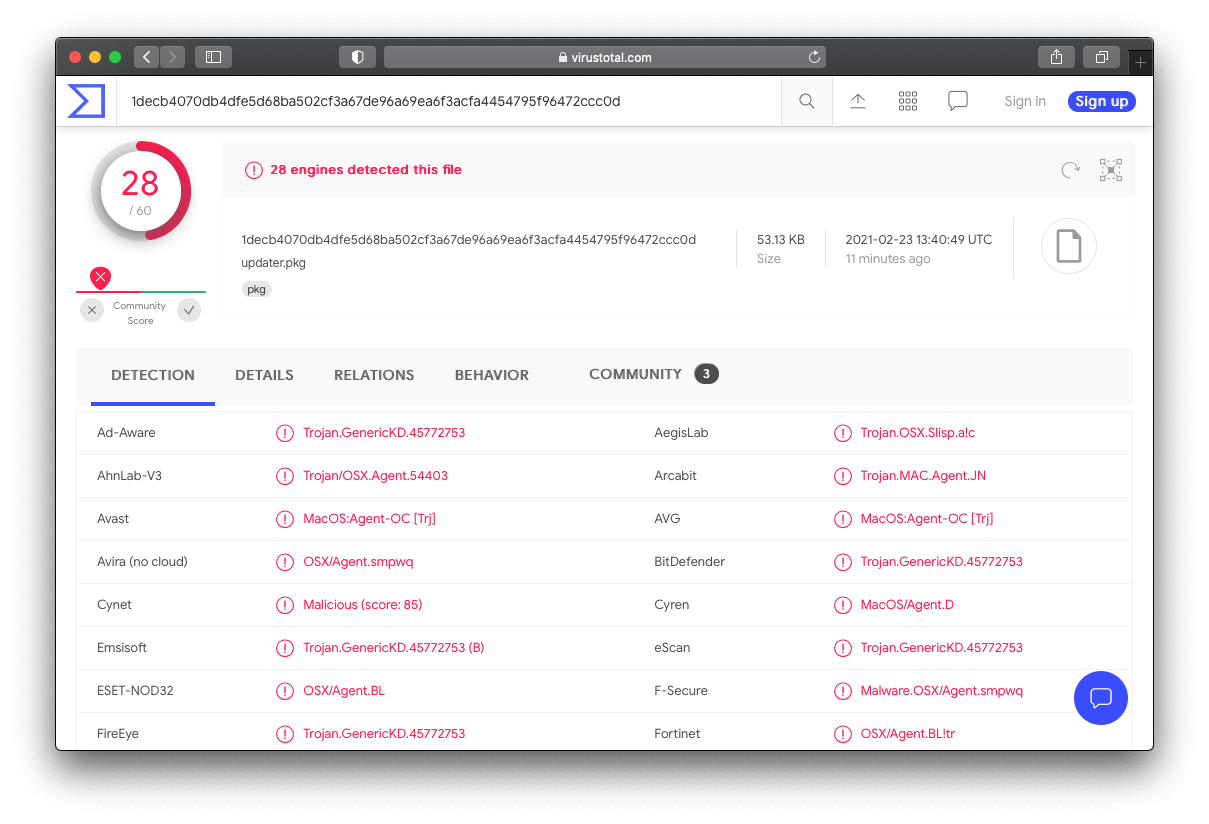The width and height of the screenshot is (1209, 824).
Task: Expand the report using the fullscreen icon
Action: pyautogui.click(x=1110, y=170)
